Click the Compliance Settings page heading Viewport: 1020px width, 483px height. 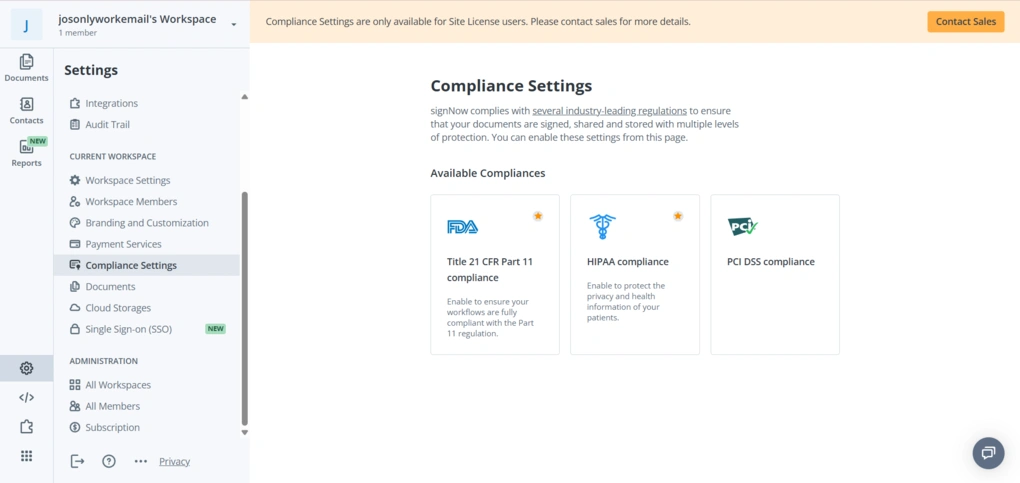[x=511, y=86]
